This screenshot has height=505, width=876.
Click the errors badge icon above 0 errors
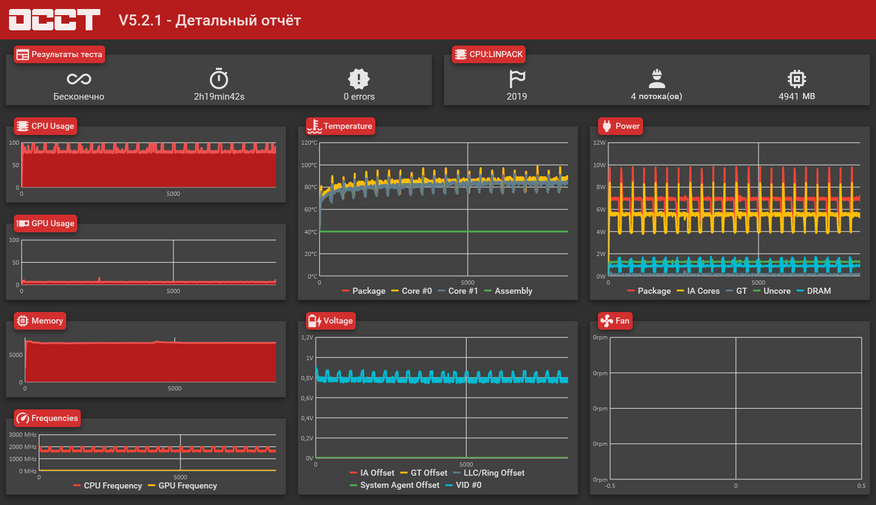(x=359, y=79)
